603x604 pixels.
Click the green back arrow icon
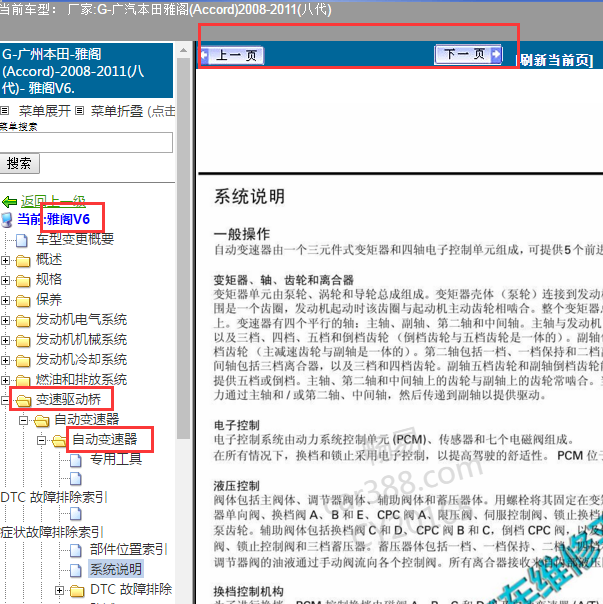tap(9, 201)
